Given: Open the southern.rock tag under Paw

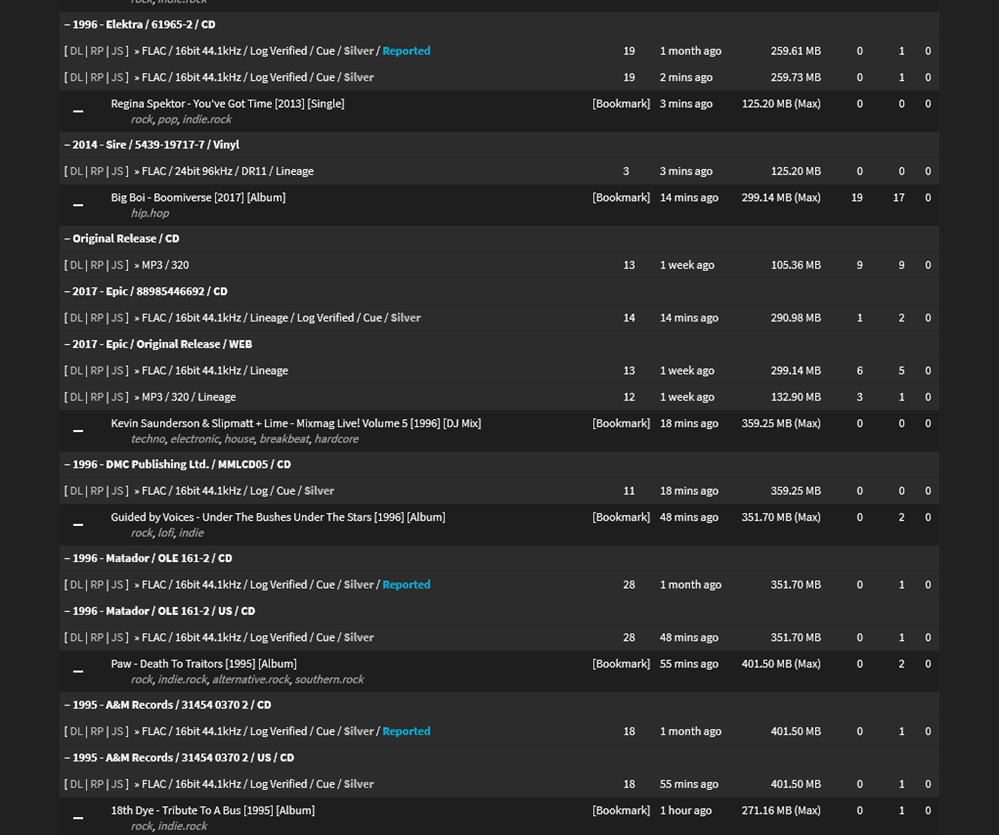Looking at the screenshot, I should (x=329, y=680).
